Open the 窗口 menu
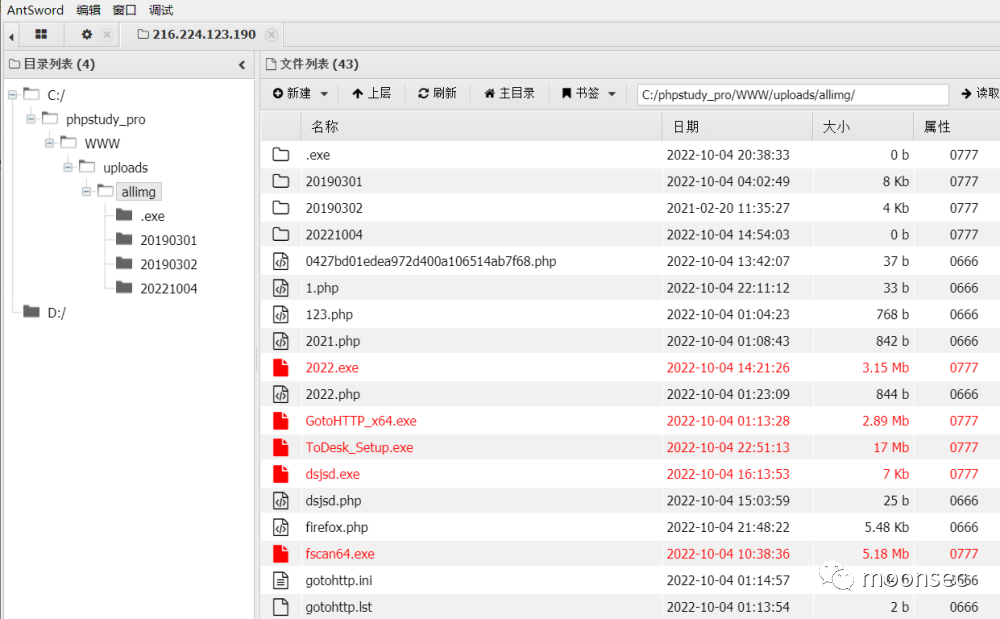The image size is (1000, 619). (124, 10)
